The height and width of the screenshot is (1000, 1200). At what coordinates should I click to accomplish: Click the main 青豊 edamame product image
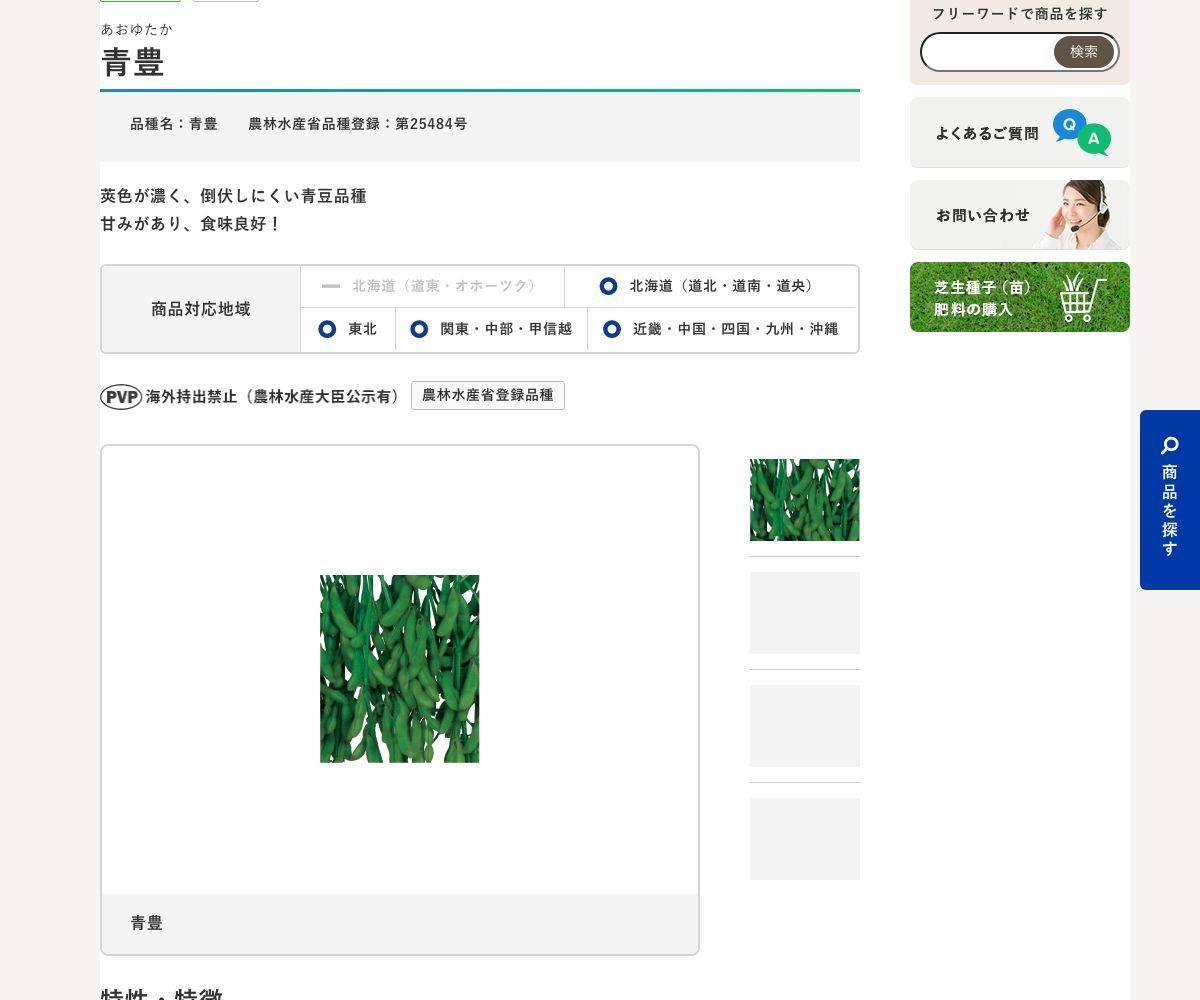click(x=400, y=669)
